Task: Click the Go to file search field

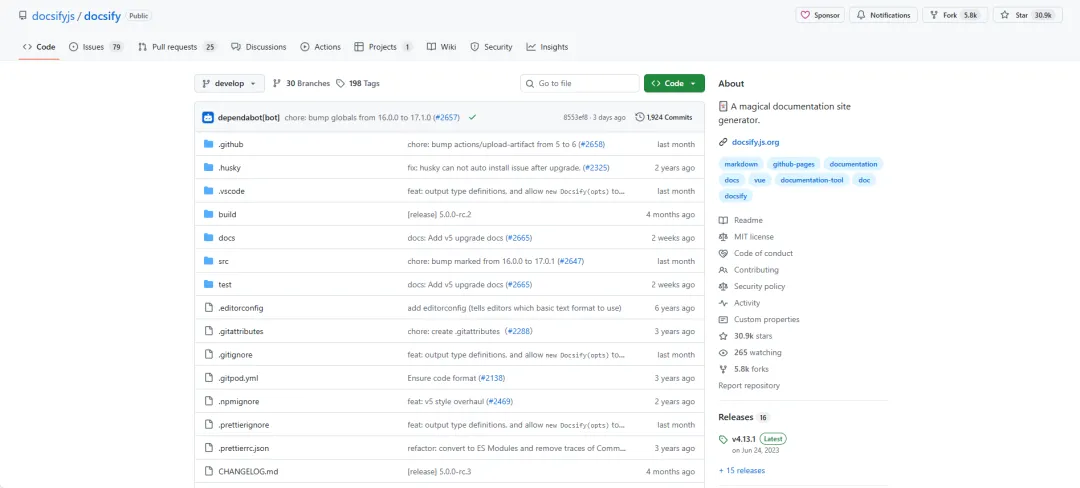Action: 580,83
